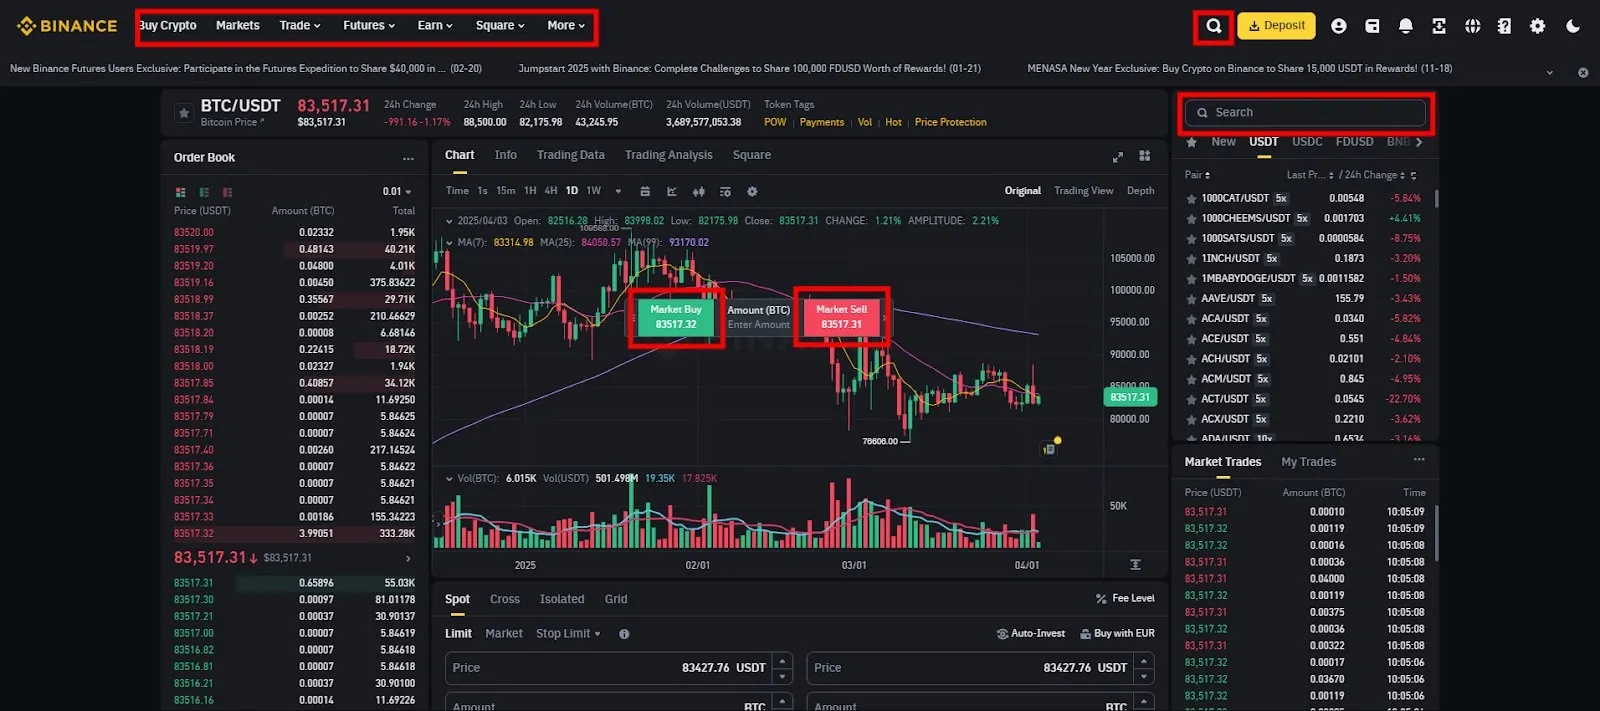Switch to the Trading Data tab

[x=570, y=155]
